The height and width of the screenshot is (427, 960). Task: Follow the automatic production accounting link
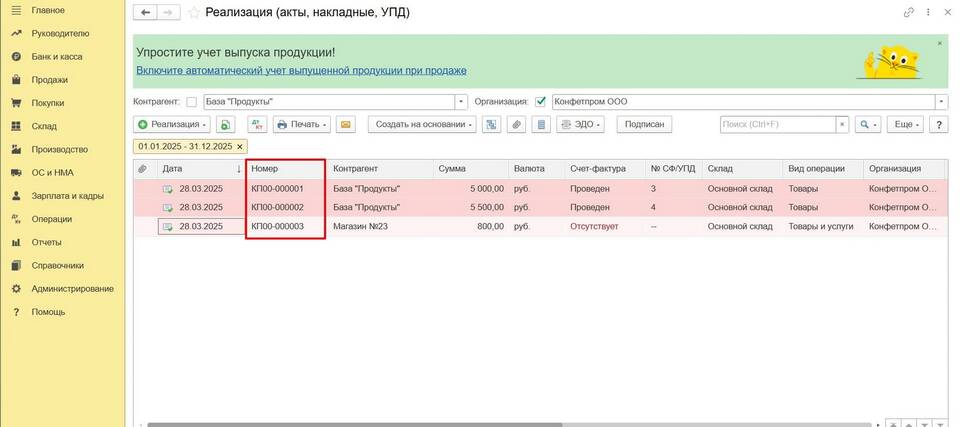coord(301,71)
